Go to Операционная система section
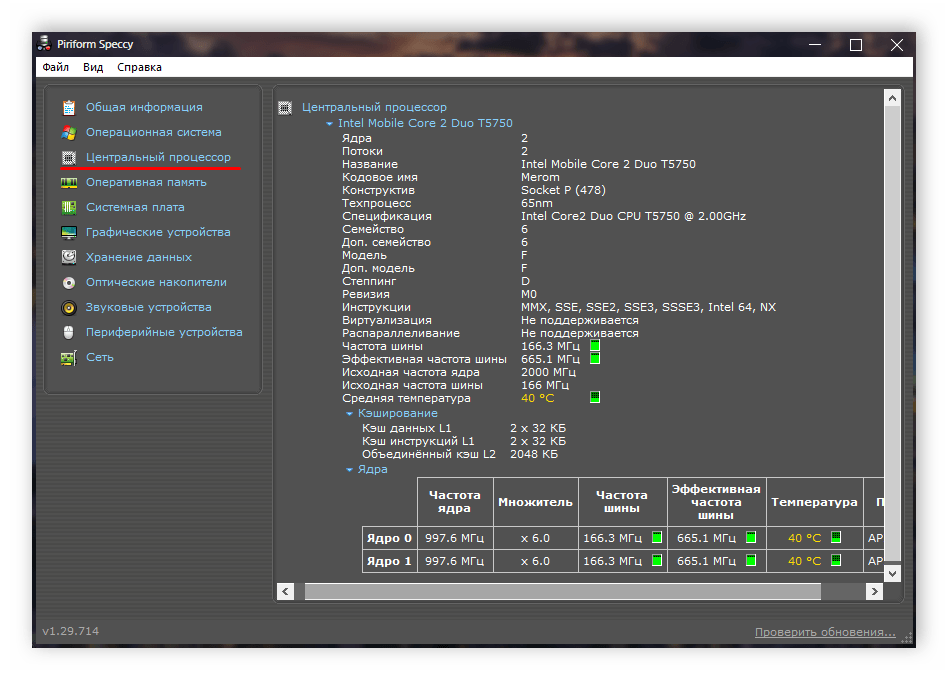Image resolution: width=948 pixels, height=680 pixels. 154,132
